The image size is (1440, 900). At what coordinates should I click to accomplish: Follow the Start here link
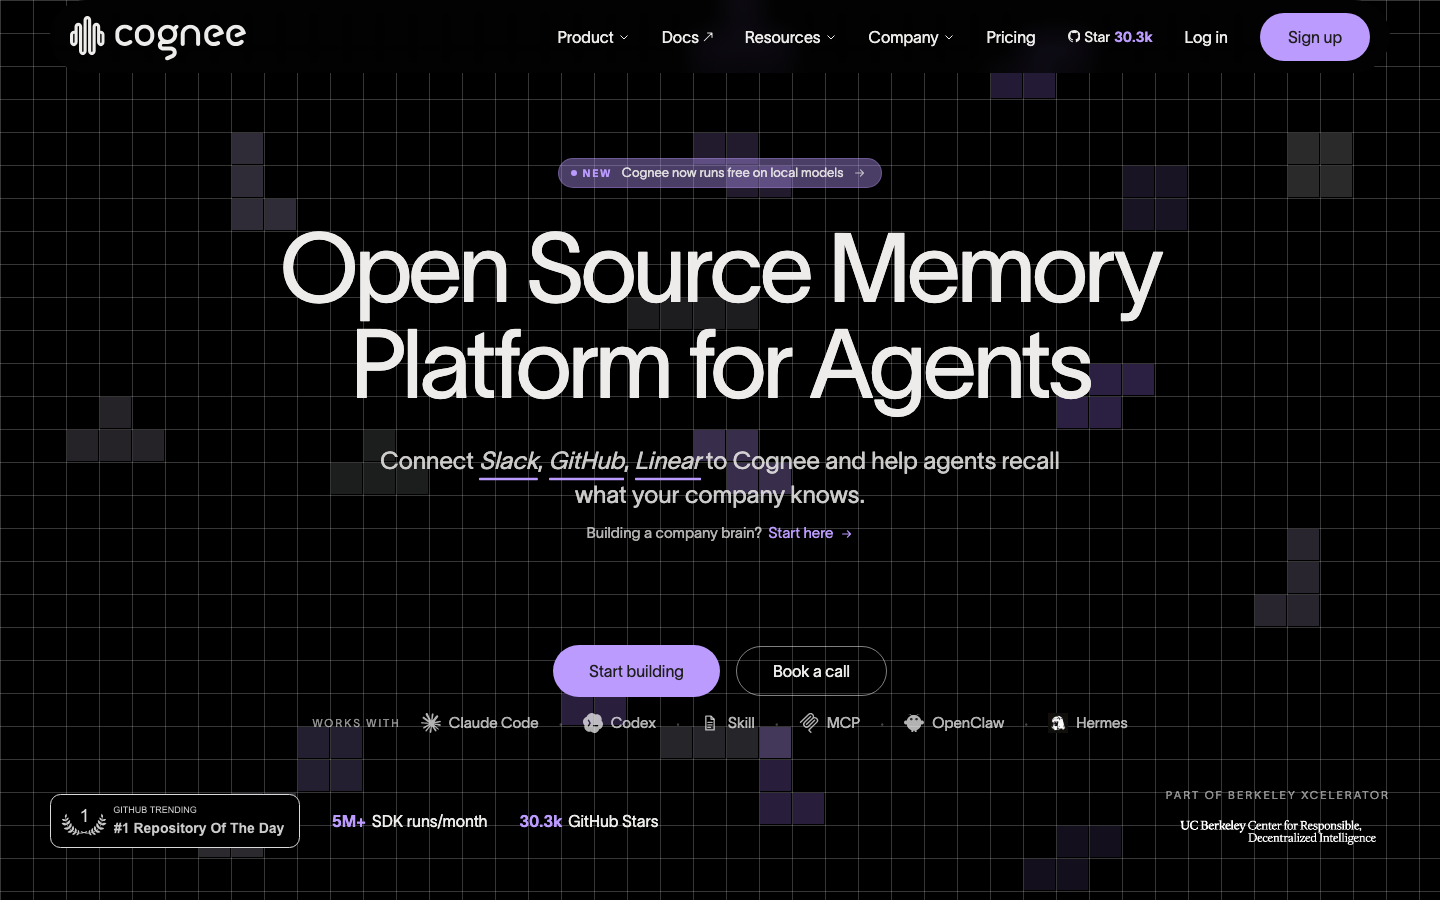(810, 533)
